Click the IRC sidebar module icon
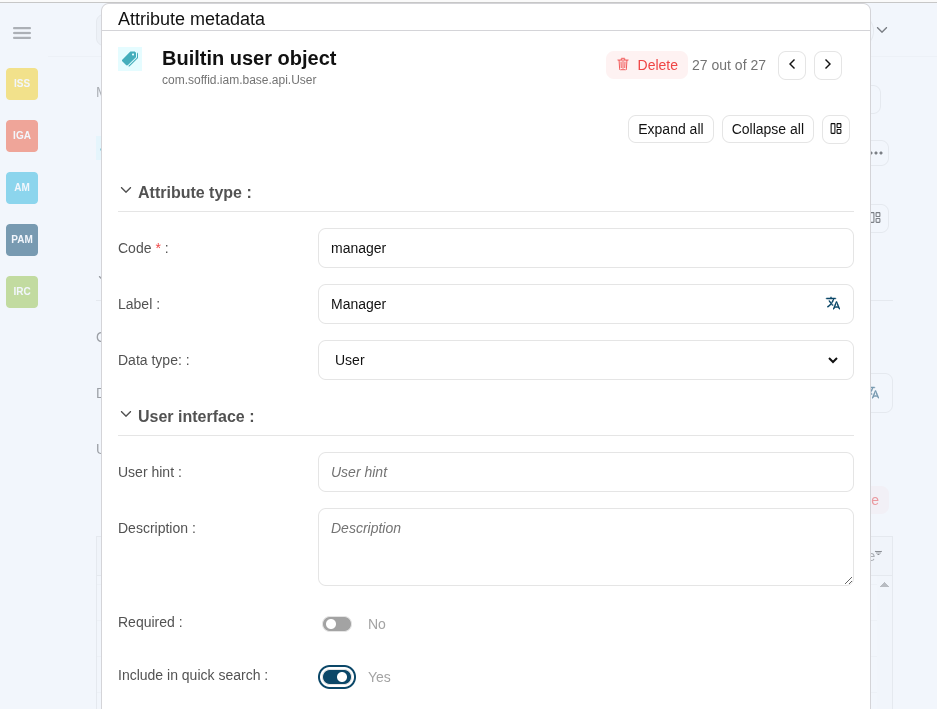 pos(22,292)
